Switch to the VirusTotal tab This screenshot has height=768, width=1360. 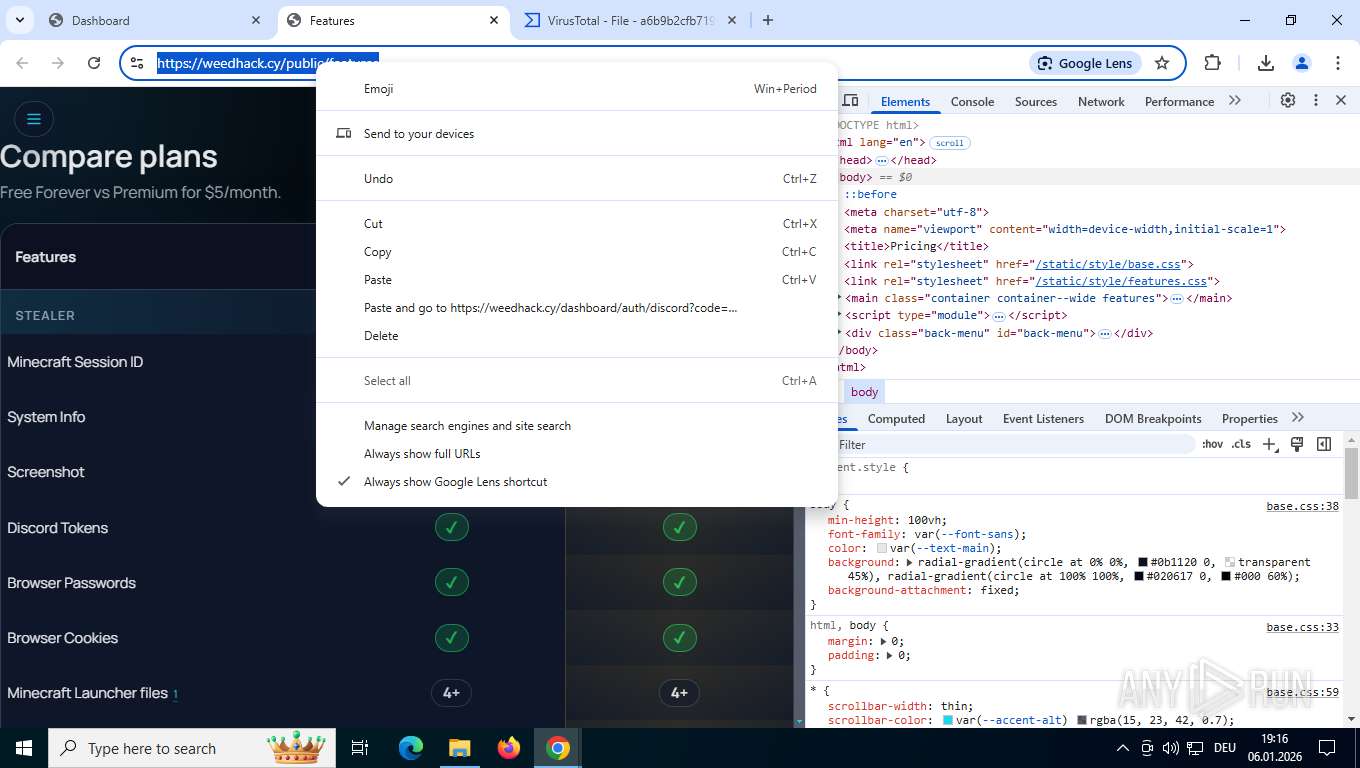pyautogui.click(x=632, y=20)
